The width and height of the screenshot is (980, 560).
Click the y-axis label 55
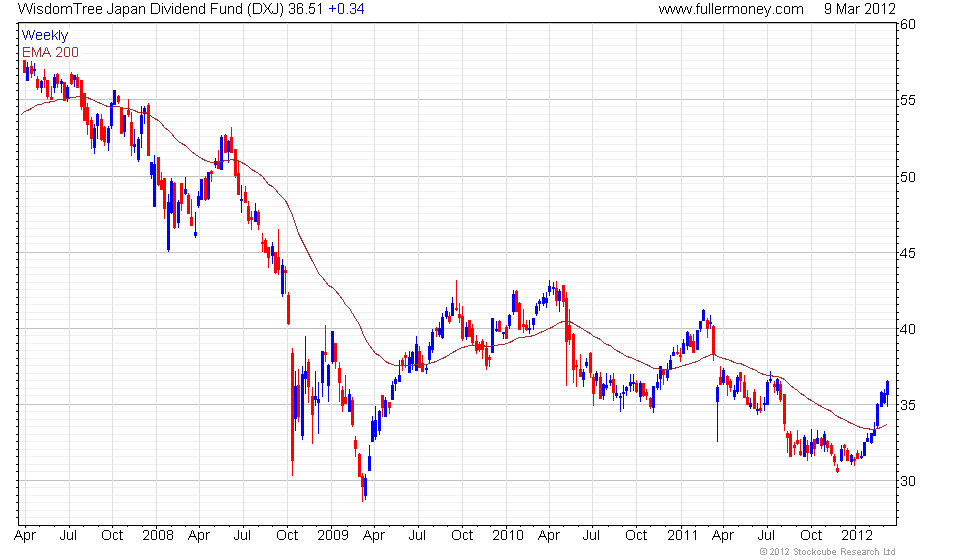click(908, 100)
